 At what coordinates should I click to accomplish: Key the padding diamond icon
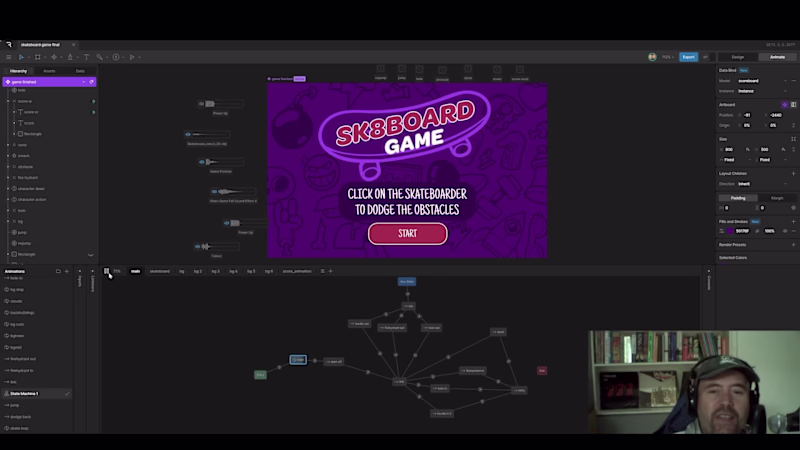[x=793, y=208]
